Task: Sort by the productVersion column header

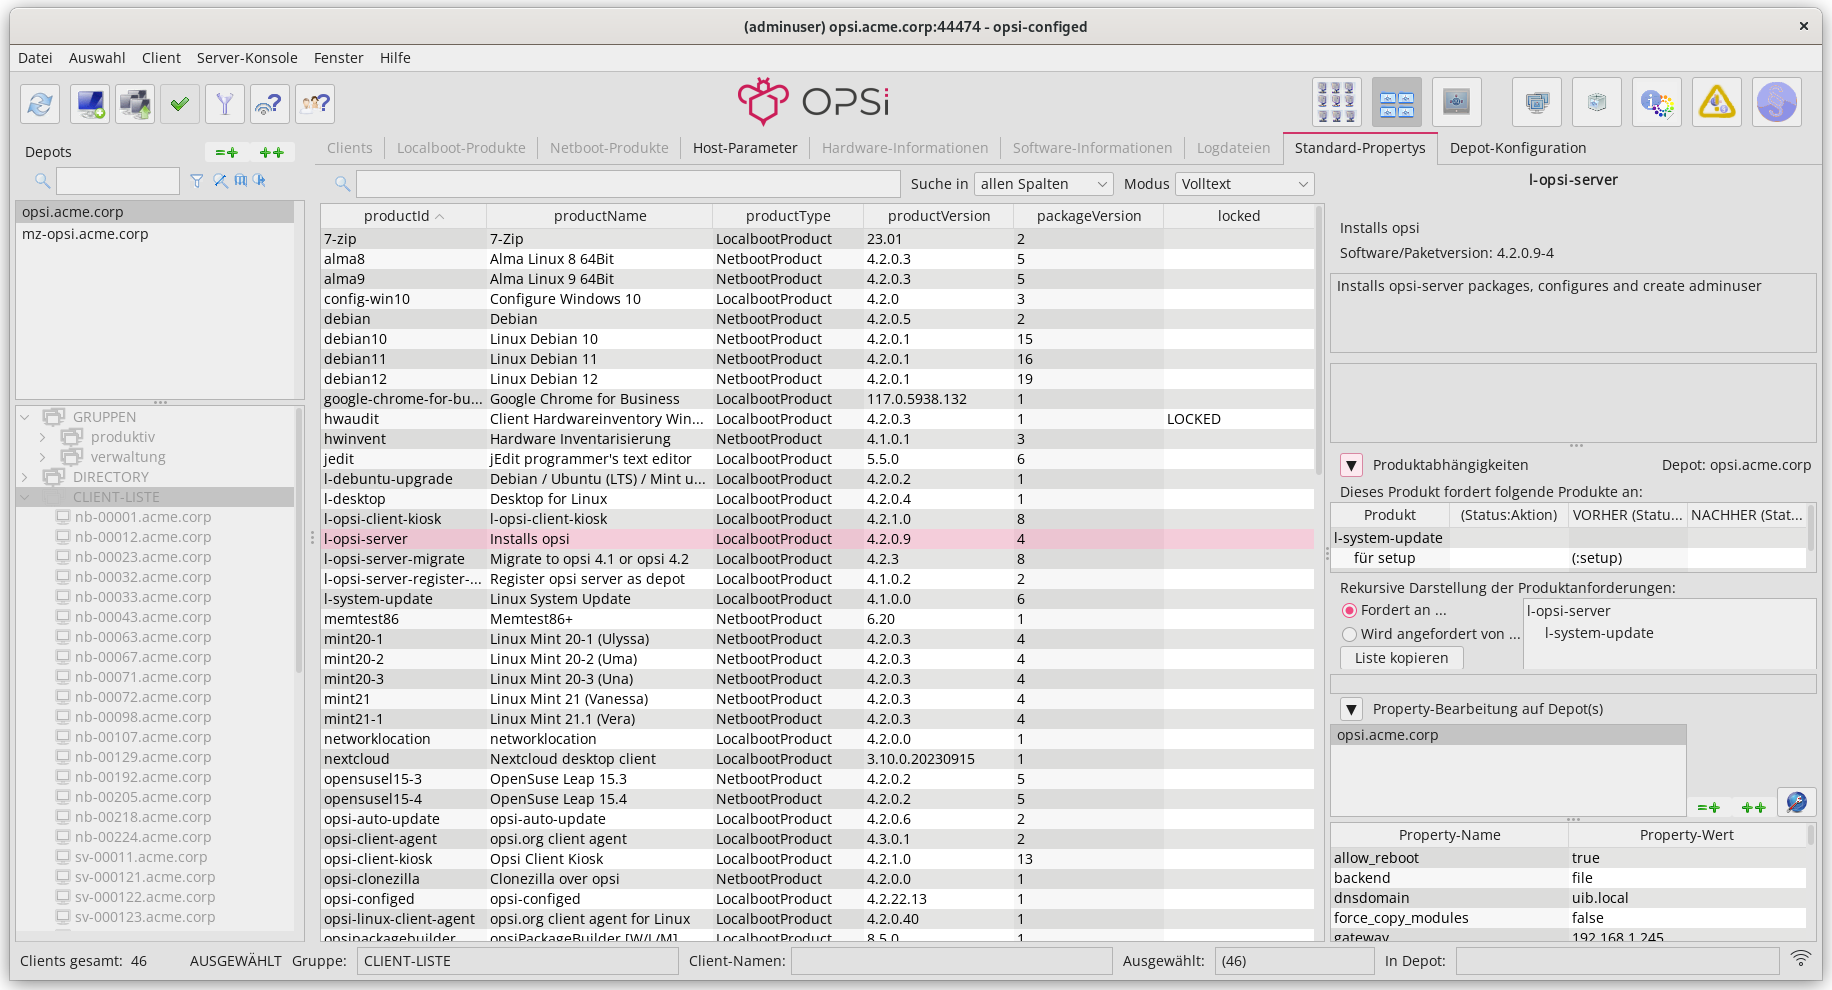Action: pyautogui.click(x=938, y=216)
